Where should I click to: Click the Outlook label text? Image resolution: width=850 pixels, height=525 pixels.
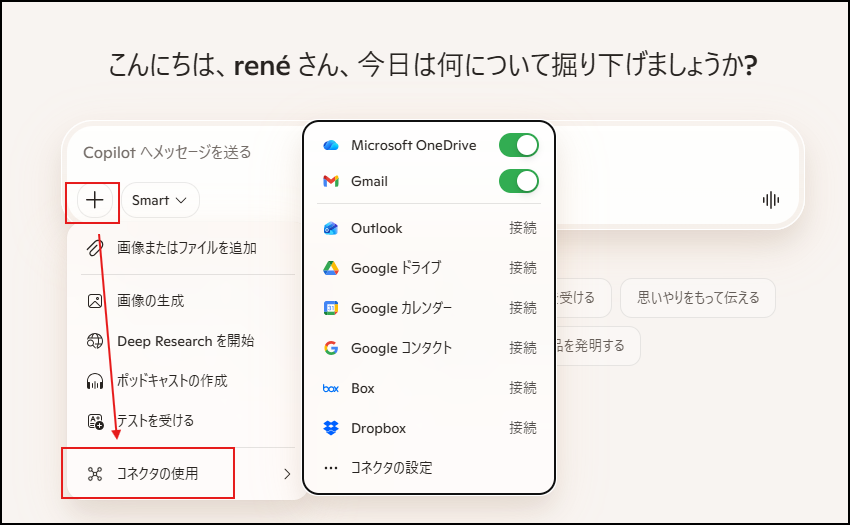(x=377, y=228)
